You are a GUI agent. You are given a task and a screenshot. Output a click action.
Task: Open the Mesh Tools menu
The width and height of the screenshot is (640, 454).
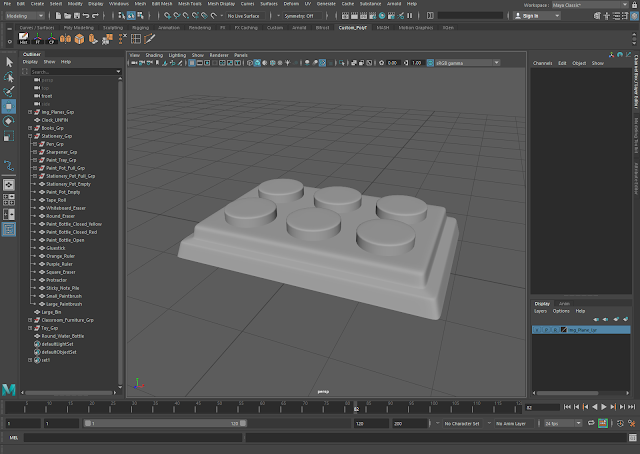pos(190,4)
